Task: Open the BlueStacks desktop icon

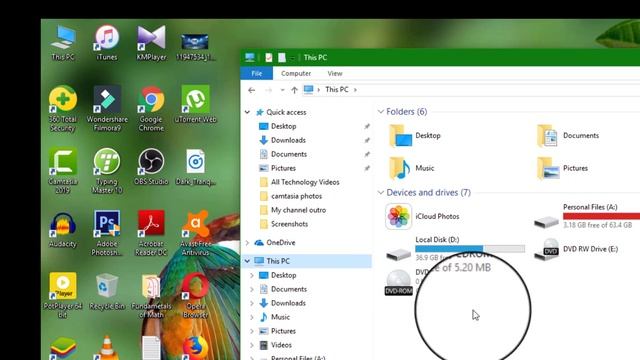Action: pos(62,348)
